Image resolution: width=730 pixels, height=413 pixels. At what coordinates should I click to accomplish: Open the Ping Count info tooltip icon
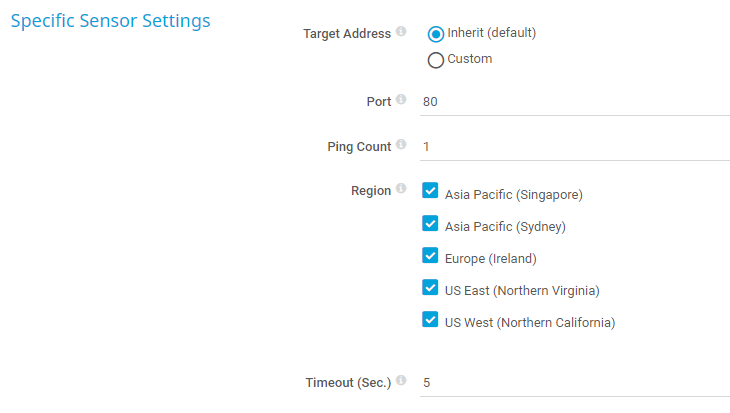[401, 145]
